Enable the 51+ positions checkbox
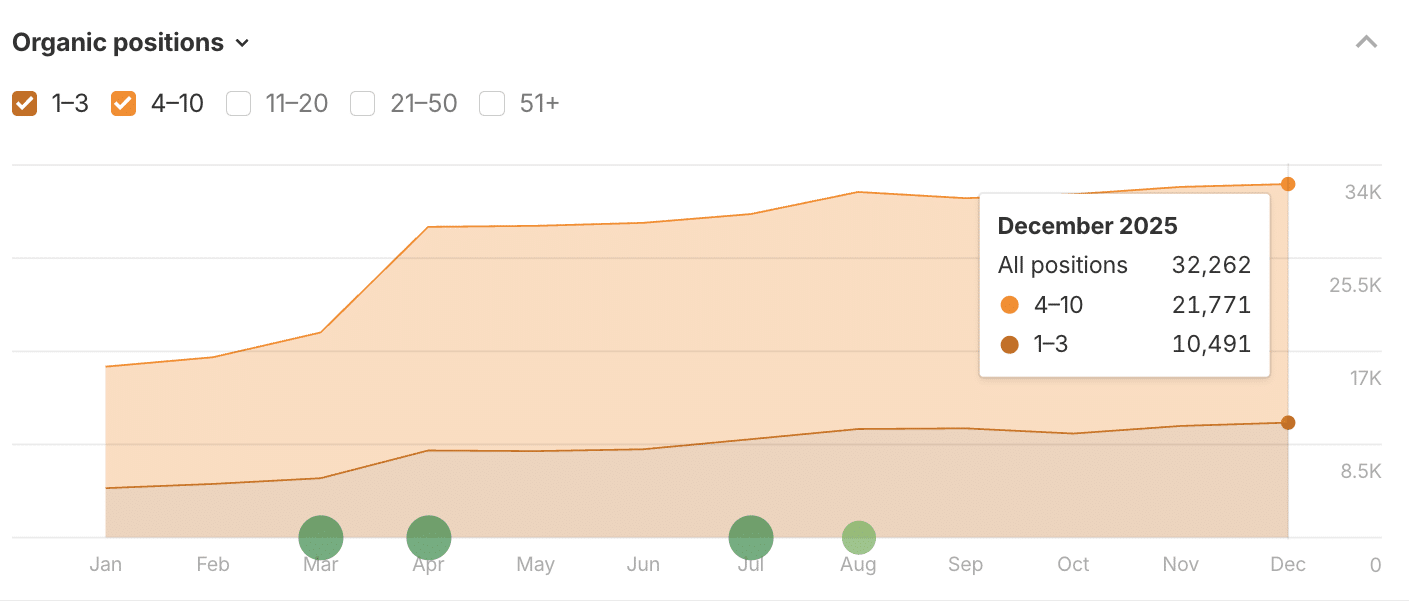This screenshot has height=607, width=1409. [x=492, y=103]
